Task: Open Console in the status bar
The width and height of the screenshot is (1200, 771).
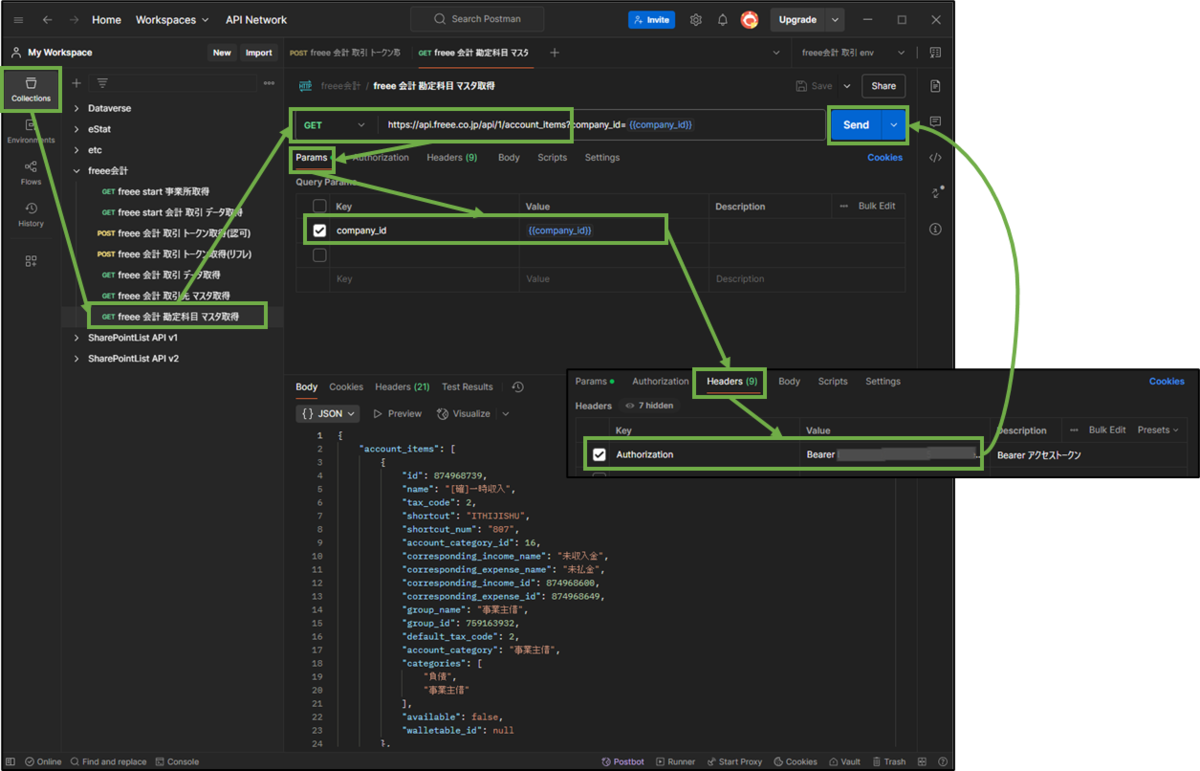Action: point(176,762)
